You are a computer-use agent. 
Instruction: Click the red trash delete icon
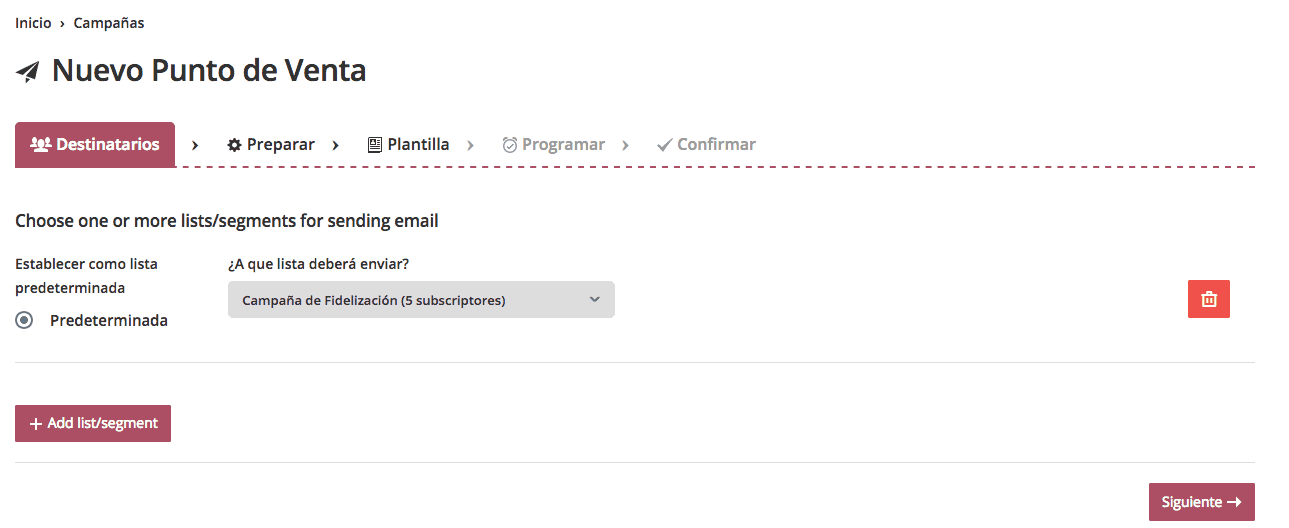[1209, 299]
